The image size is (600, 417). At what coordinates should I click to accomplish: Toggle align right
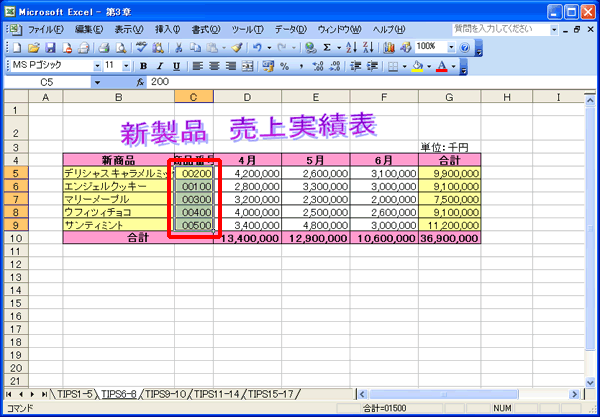[x=231, y=66]
